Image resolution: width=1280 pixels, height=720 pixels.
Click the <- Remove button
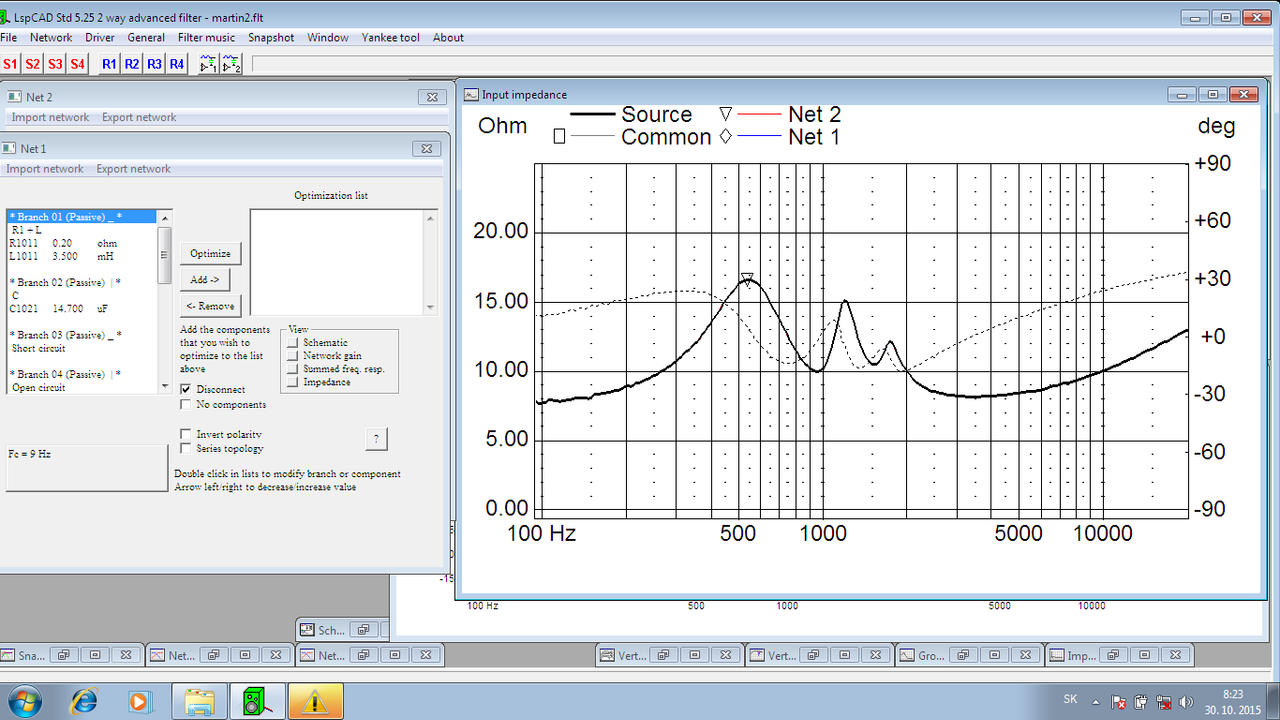click(x=210, y=306)
